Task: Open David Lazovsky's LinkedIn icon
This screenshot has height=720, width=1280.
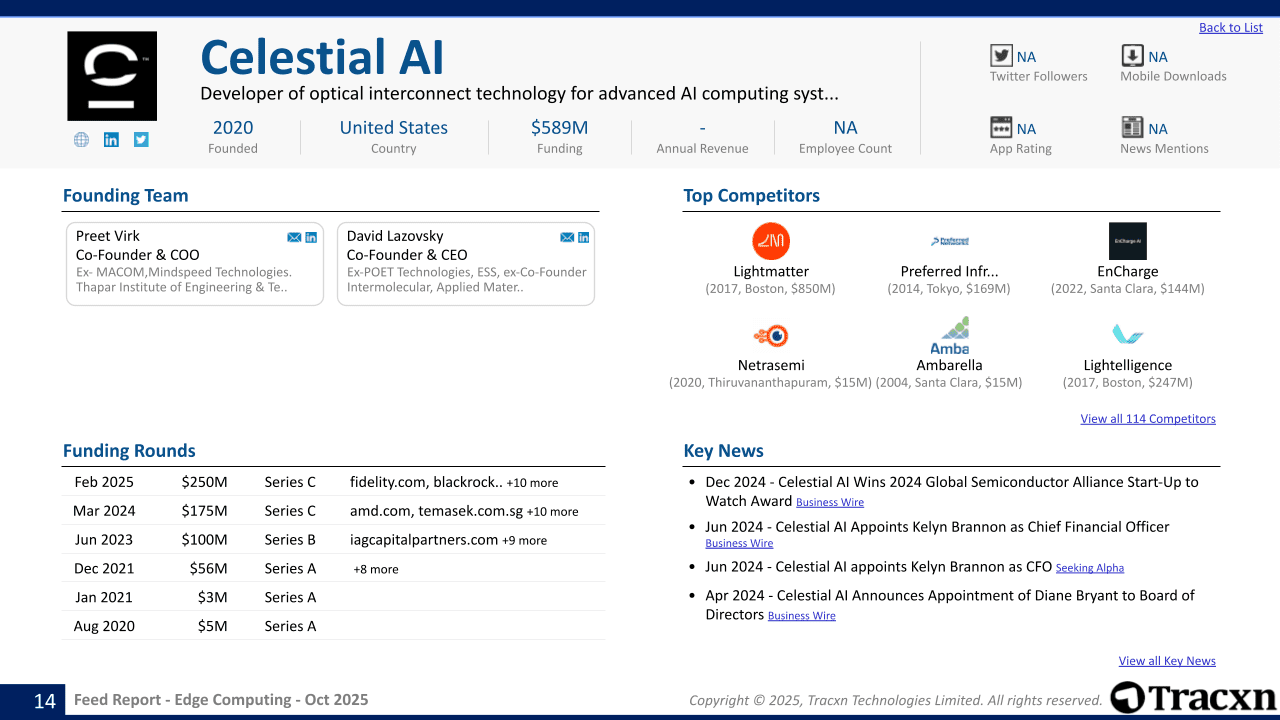Action: click(584, 237)
